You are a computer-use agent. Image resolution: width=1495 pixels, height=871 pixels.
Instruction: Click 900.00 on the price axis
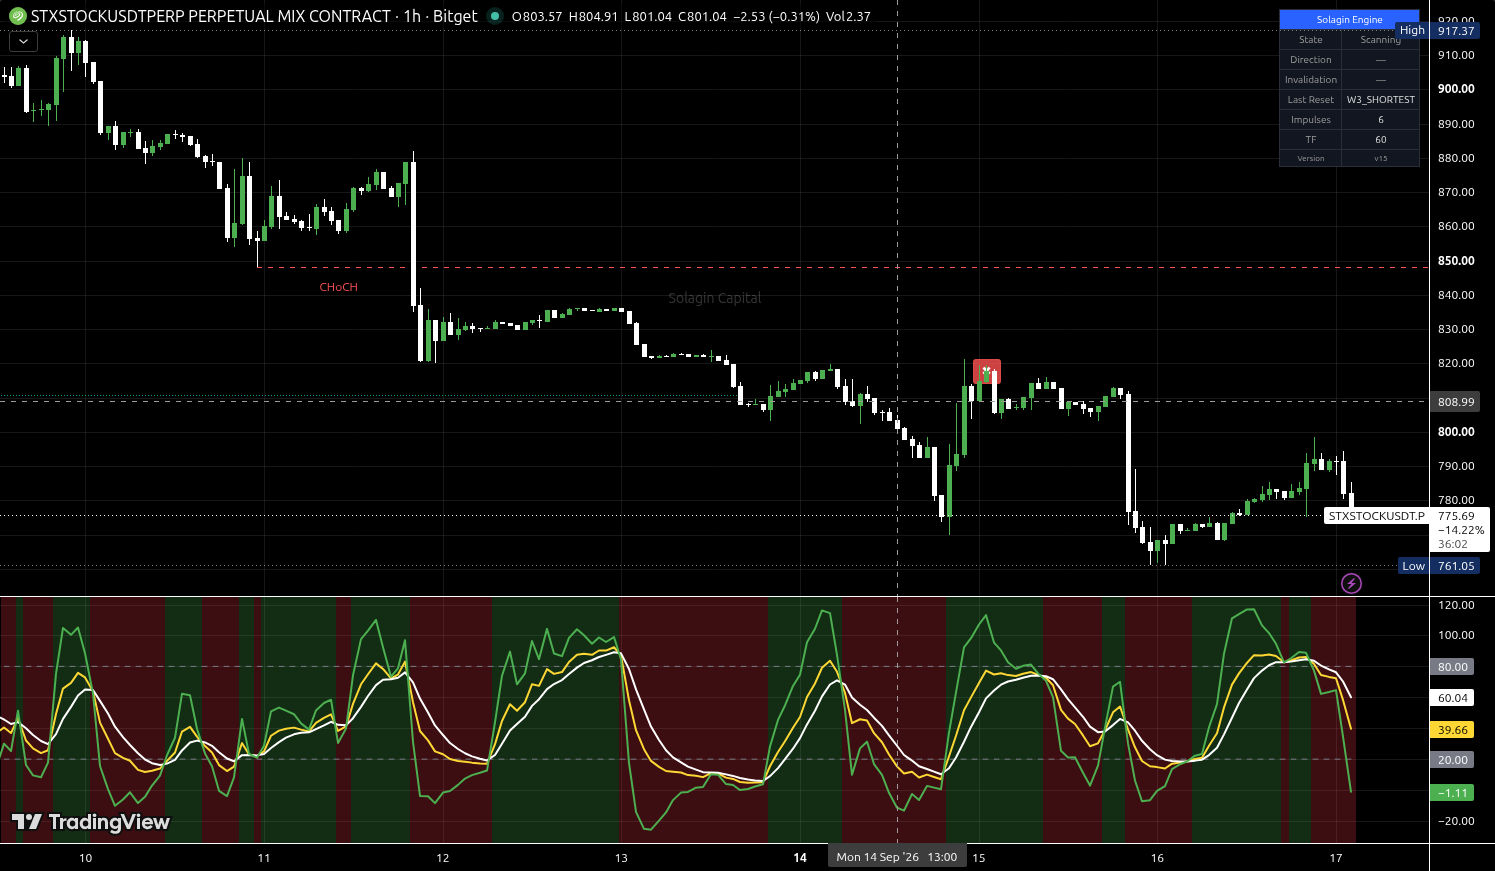click(1456, 89)
